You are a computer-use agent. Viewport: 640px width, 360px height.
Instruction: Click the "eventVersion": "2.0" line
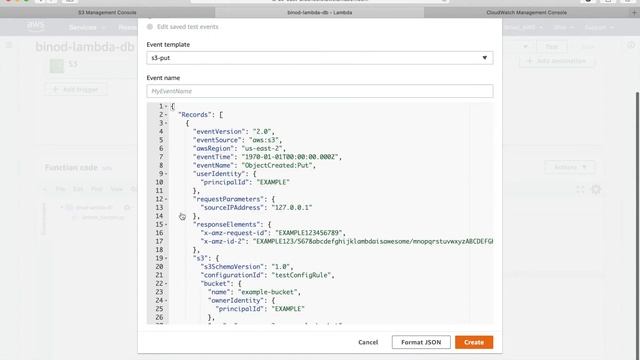tap(233, 131)
